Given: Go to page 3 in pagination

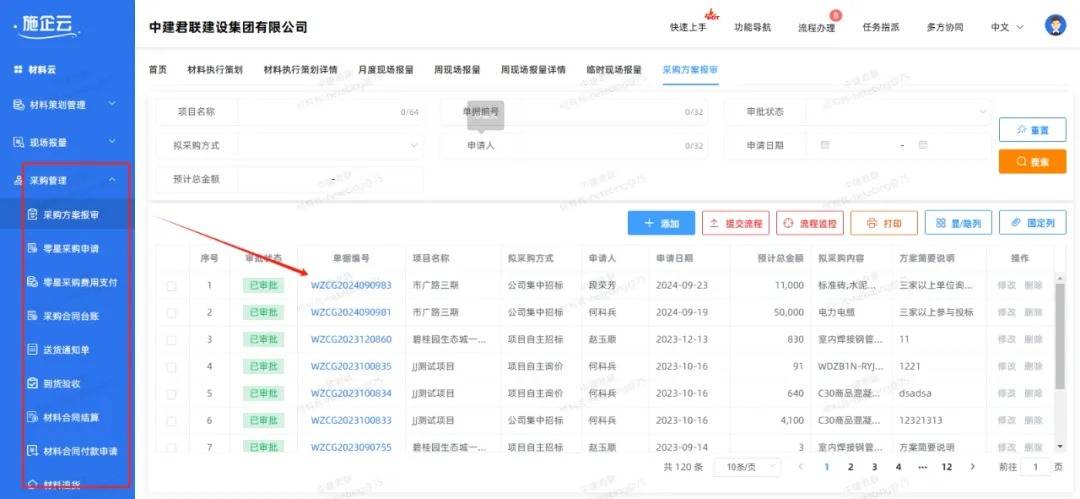Looking at the screenshot, I should [874, 467].
